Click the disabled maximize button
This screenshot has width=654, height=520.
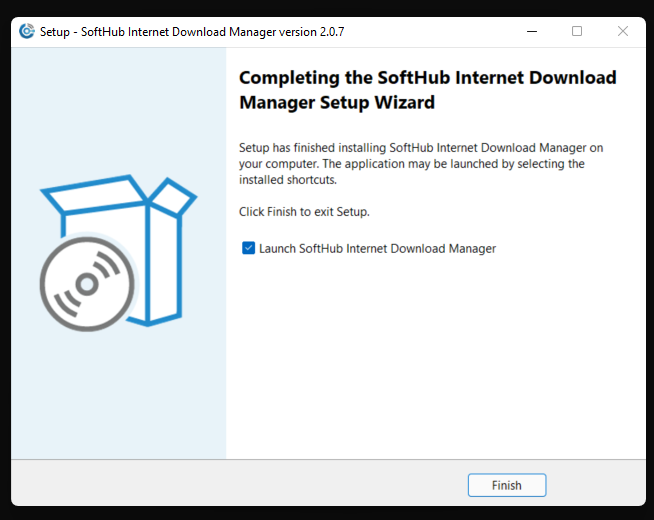tap(577, 31)
